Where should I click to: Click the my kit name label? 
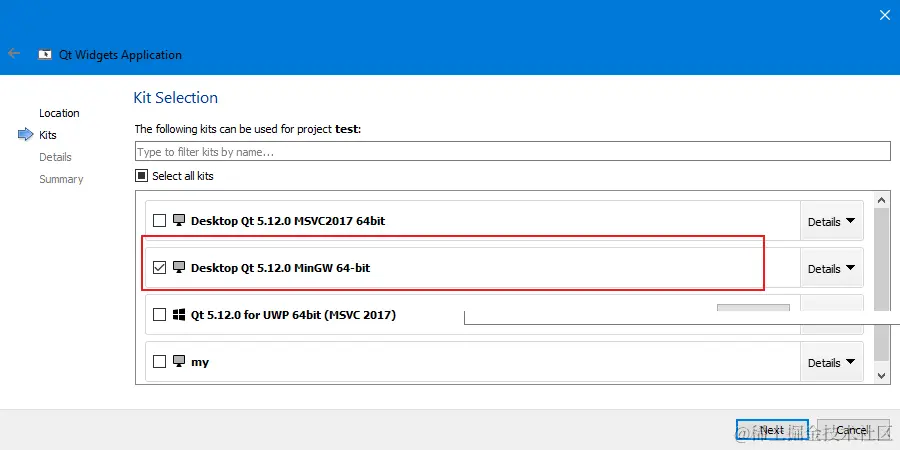coord(200,362)
